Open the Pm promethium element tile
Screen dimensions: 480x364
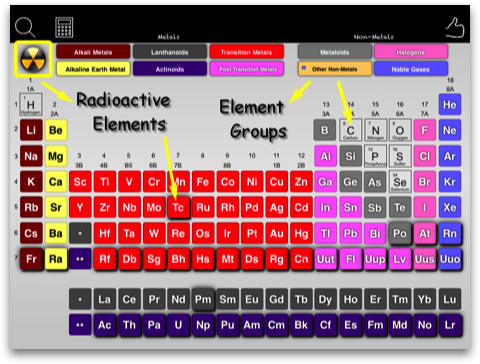[x=203, y=299]
